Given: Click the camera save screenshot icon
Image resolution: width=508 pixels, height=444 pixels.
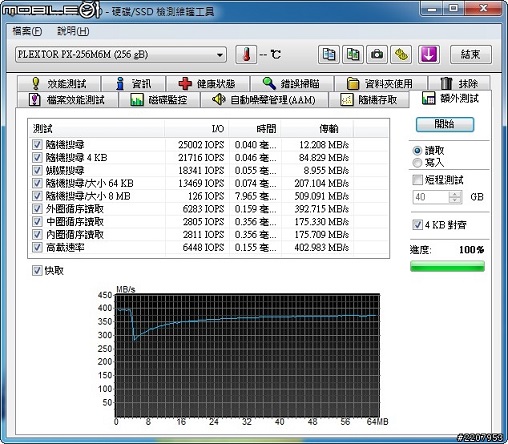Looking at the screenshot, I should tap(377, 54).
